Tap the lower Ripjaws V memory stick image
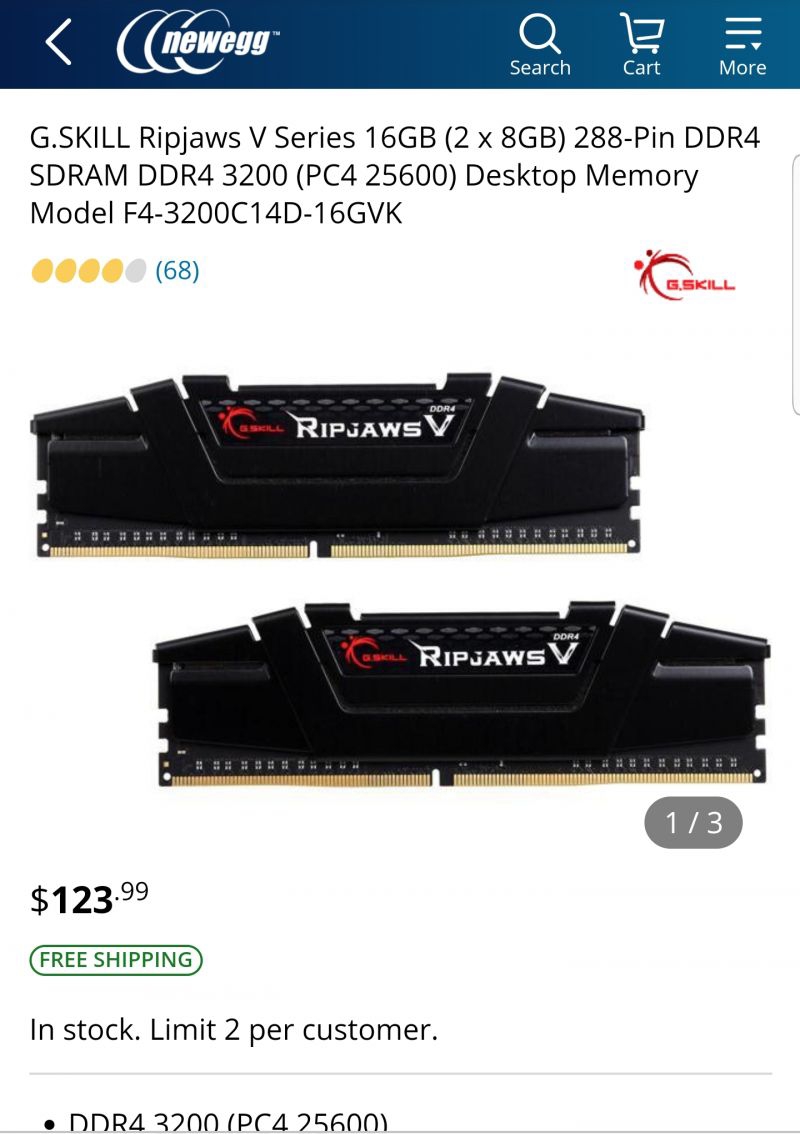 coord(461,694)
